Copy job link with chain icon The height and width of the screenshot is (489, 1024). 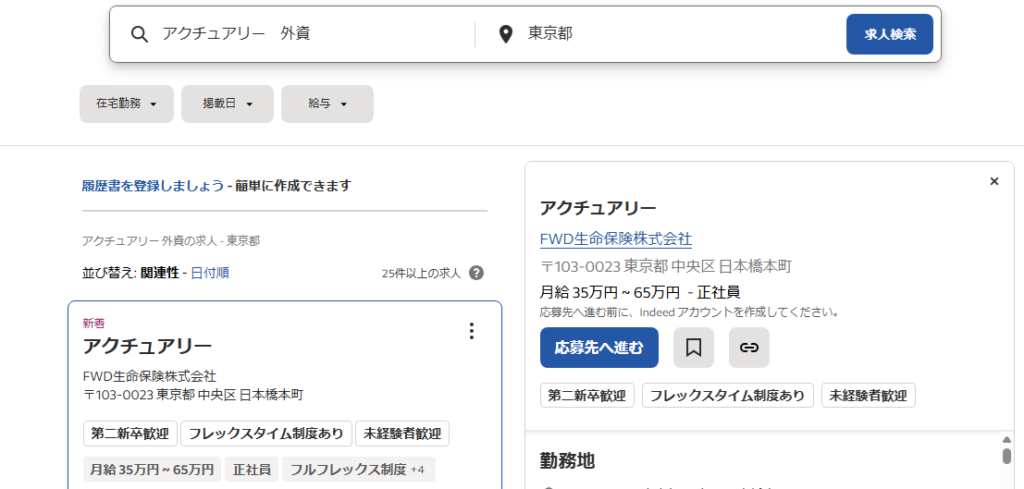[749, 347]
